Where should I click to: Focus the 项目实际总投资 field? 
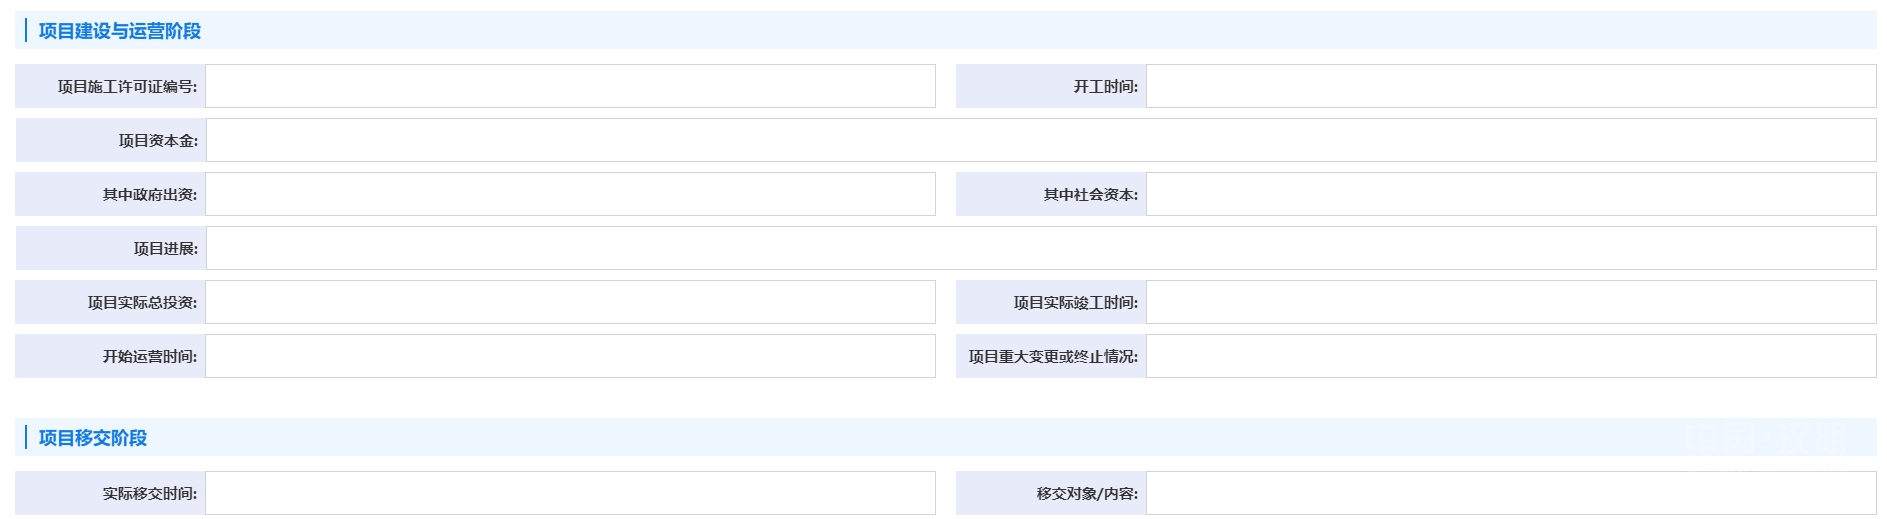pyautogui.click(x=570, y=302)
